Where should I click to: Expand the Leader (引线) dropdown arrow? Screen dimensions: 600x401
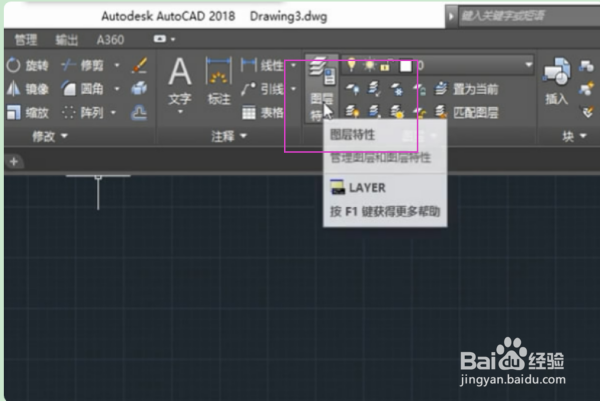pos(293,89)
